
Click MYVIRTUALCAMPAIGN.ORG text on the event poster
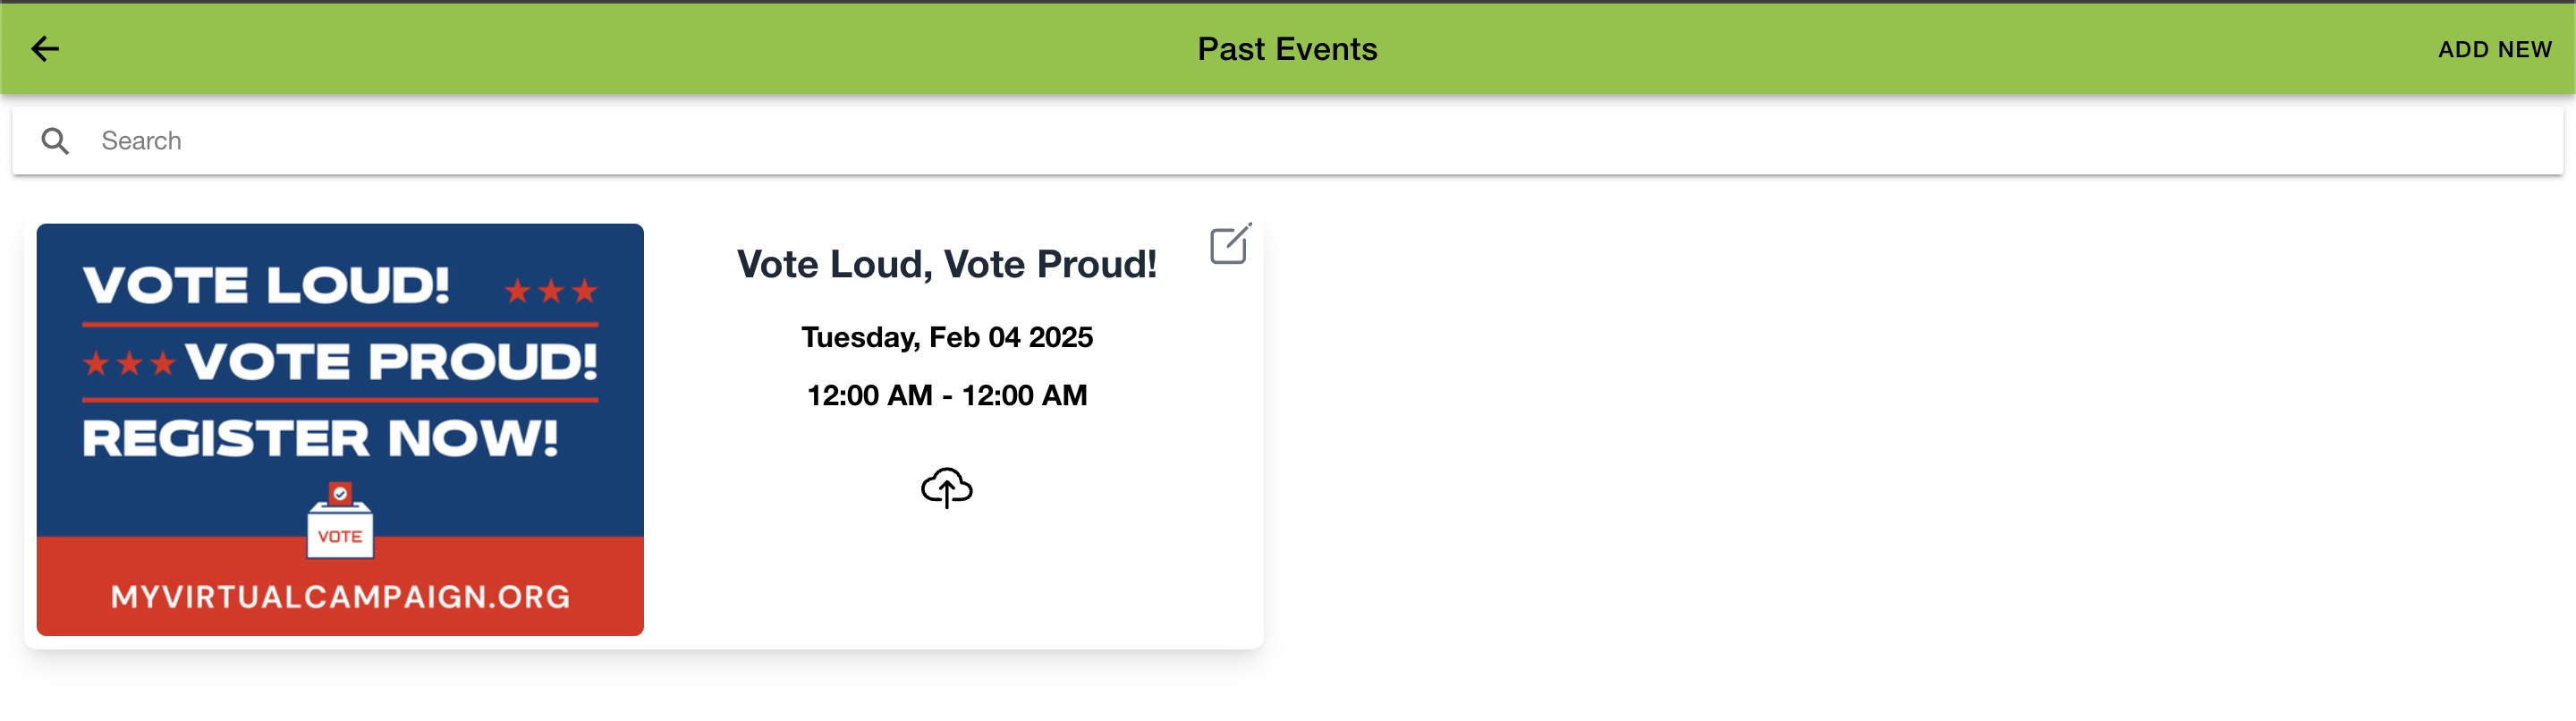pos(340,597)
